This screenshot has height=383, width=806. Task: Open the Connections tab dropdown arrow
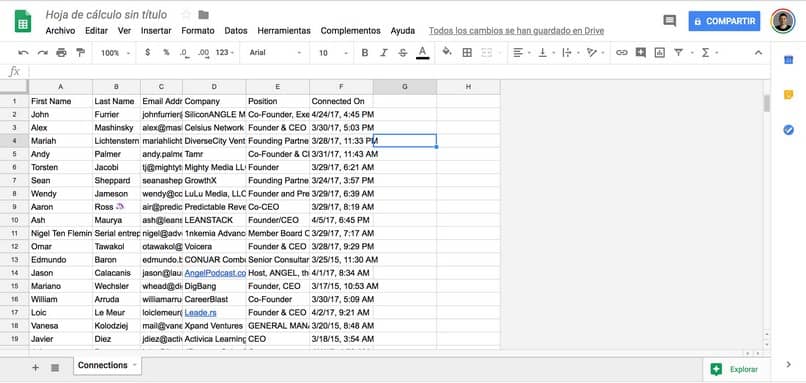pos(135,366)
